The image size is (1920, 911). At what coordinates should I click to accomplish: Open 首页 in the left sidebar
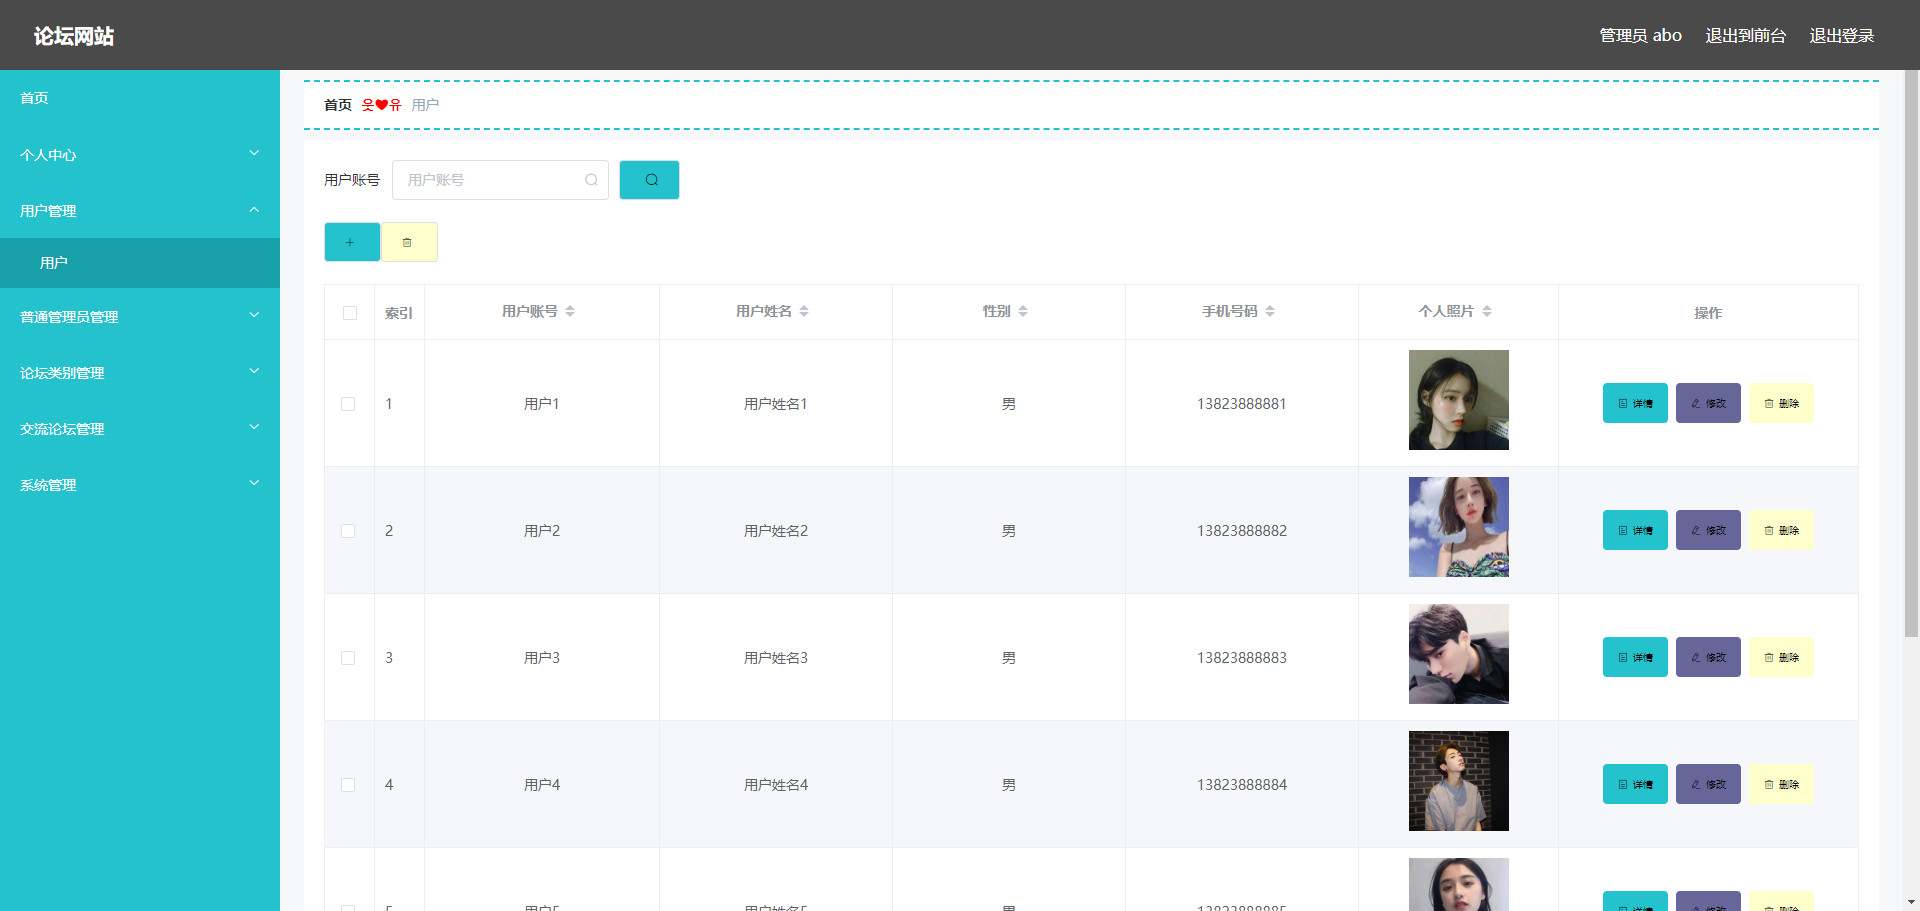[x=140, y=98]
